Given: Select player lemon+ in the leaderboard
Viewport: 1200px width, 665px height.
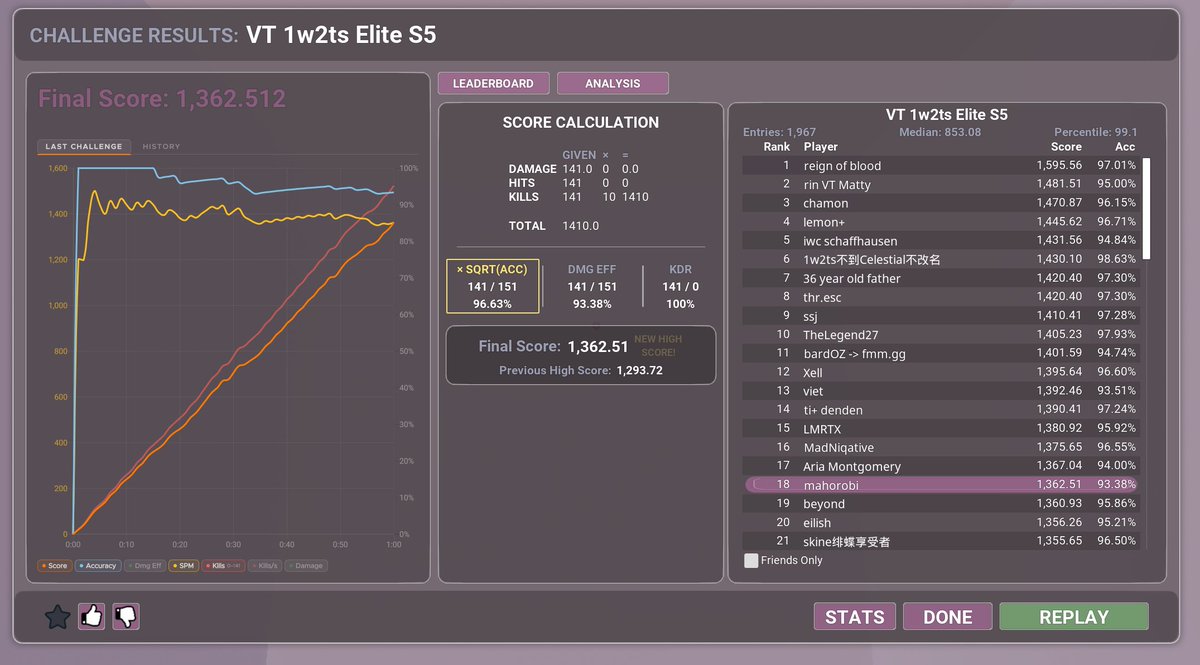Looking at the screenshot, I should click(943, 222).
